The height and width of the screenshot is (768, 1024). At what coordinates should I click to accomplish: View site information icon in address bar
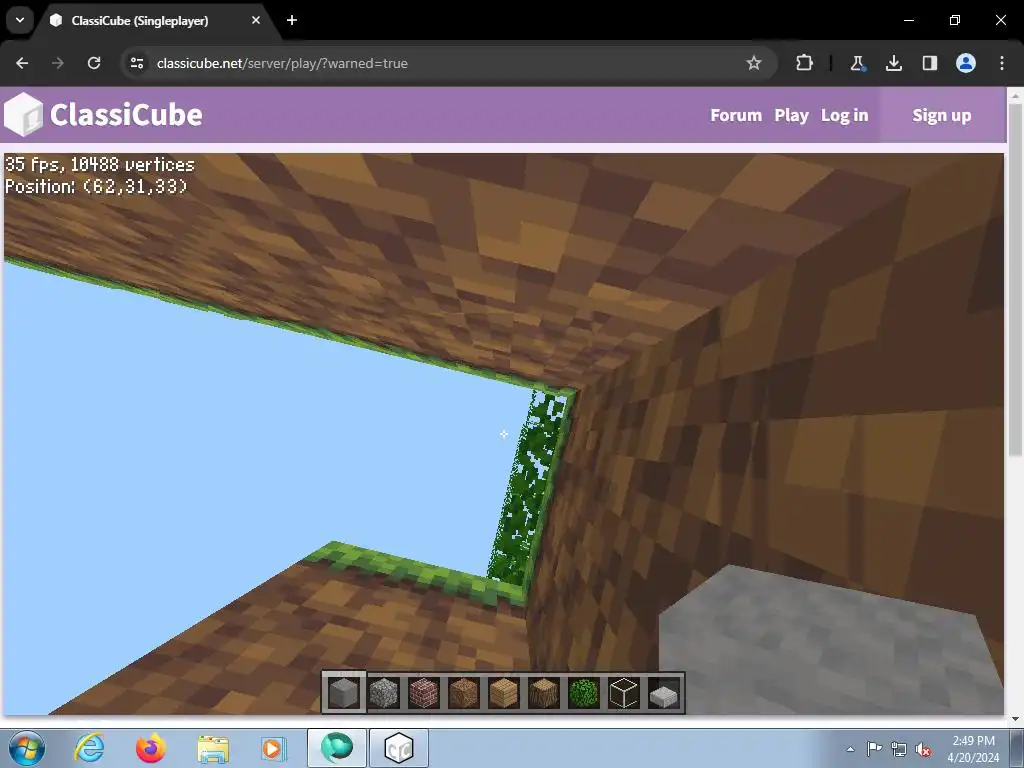137,63
